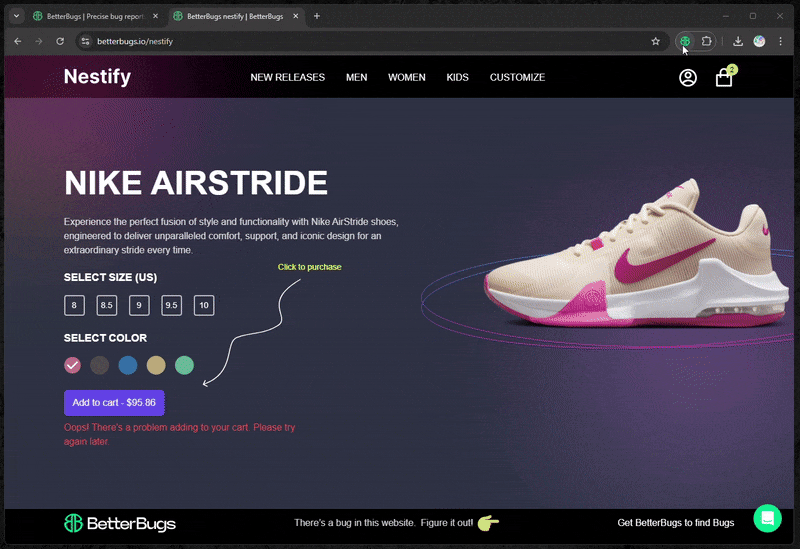800x549 pixels.
Task: Click the Nike AirStride shoe image
Action: point(635,254)
